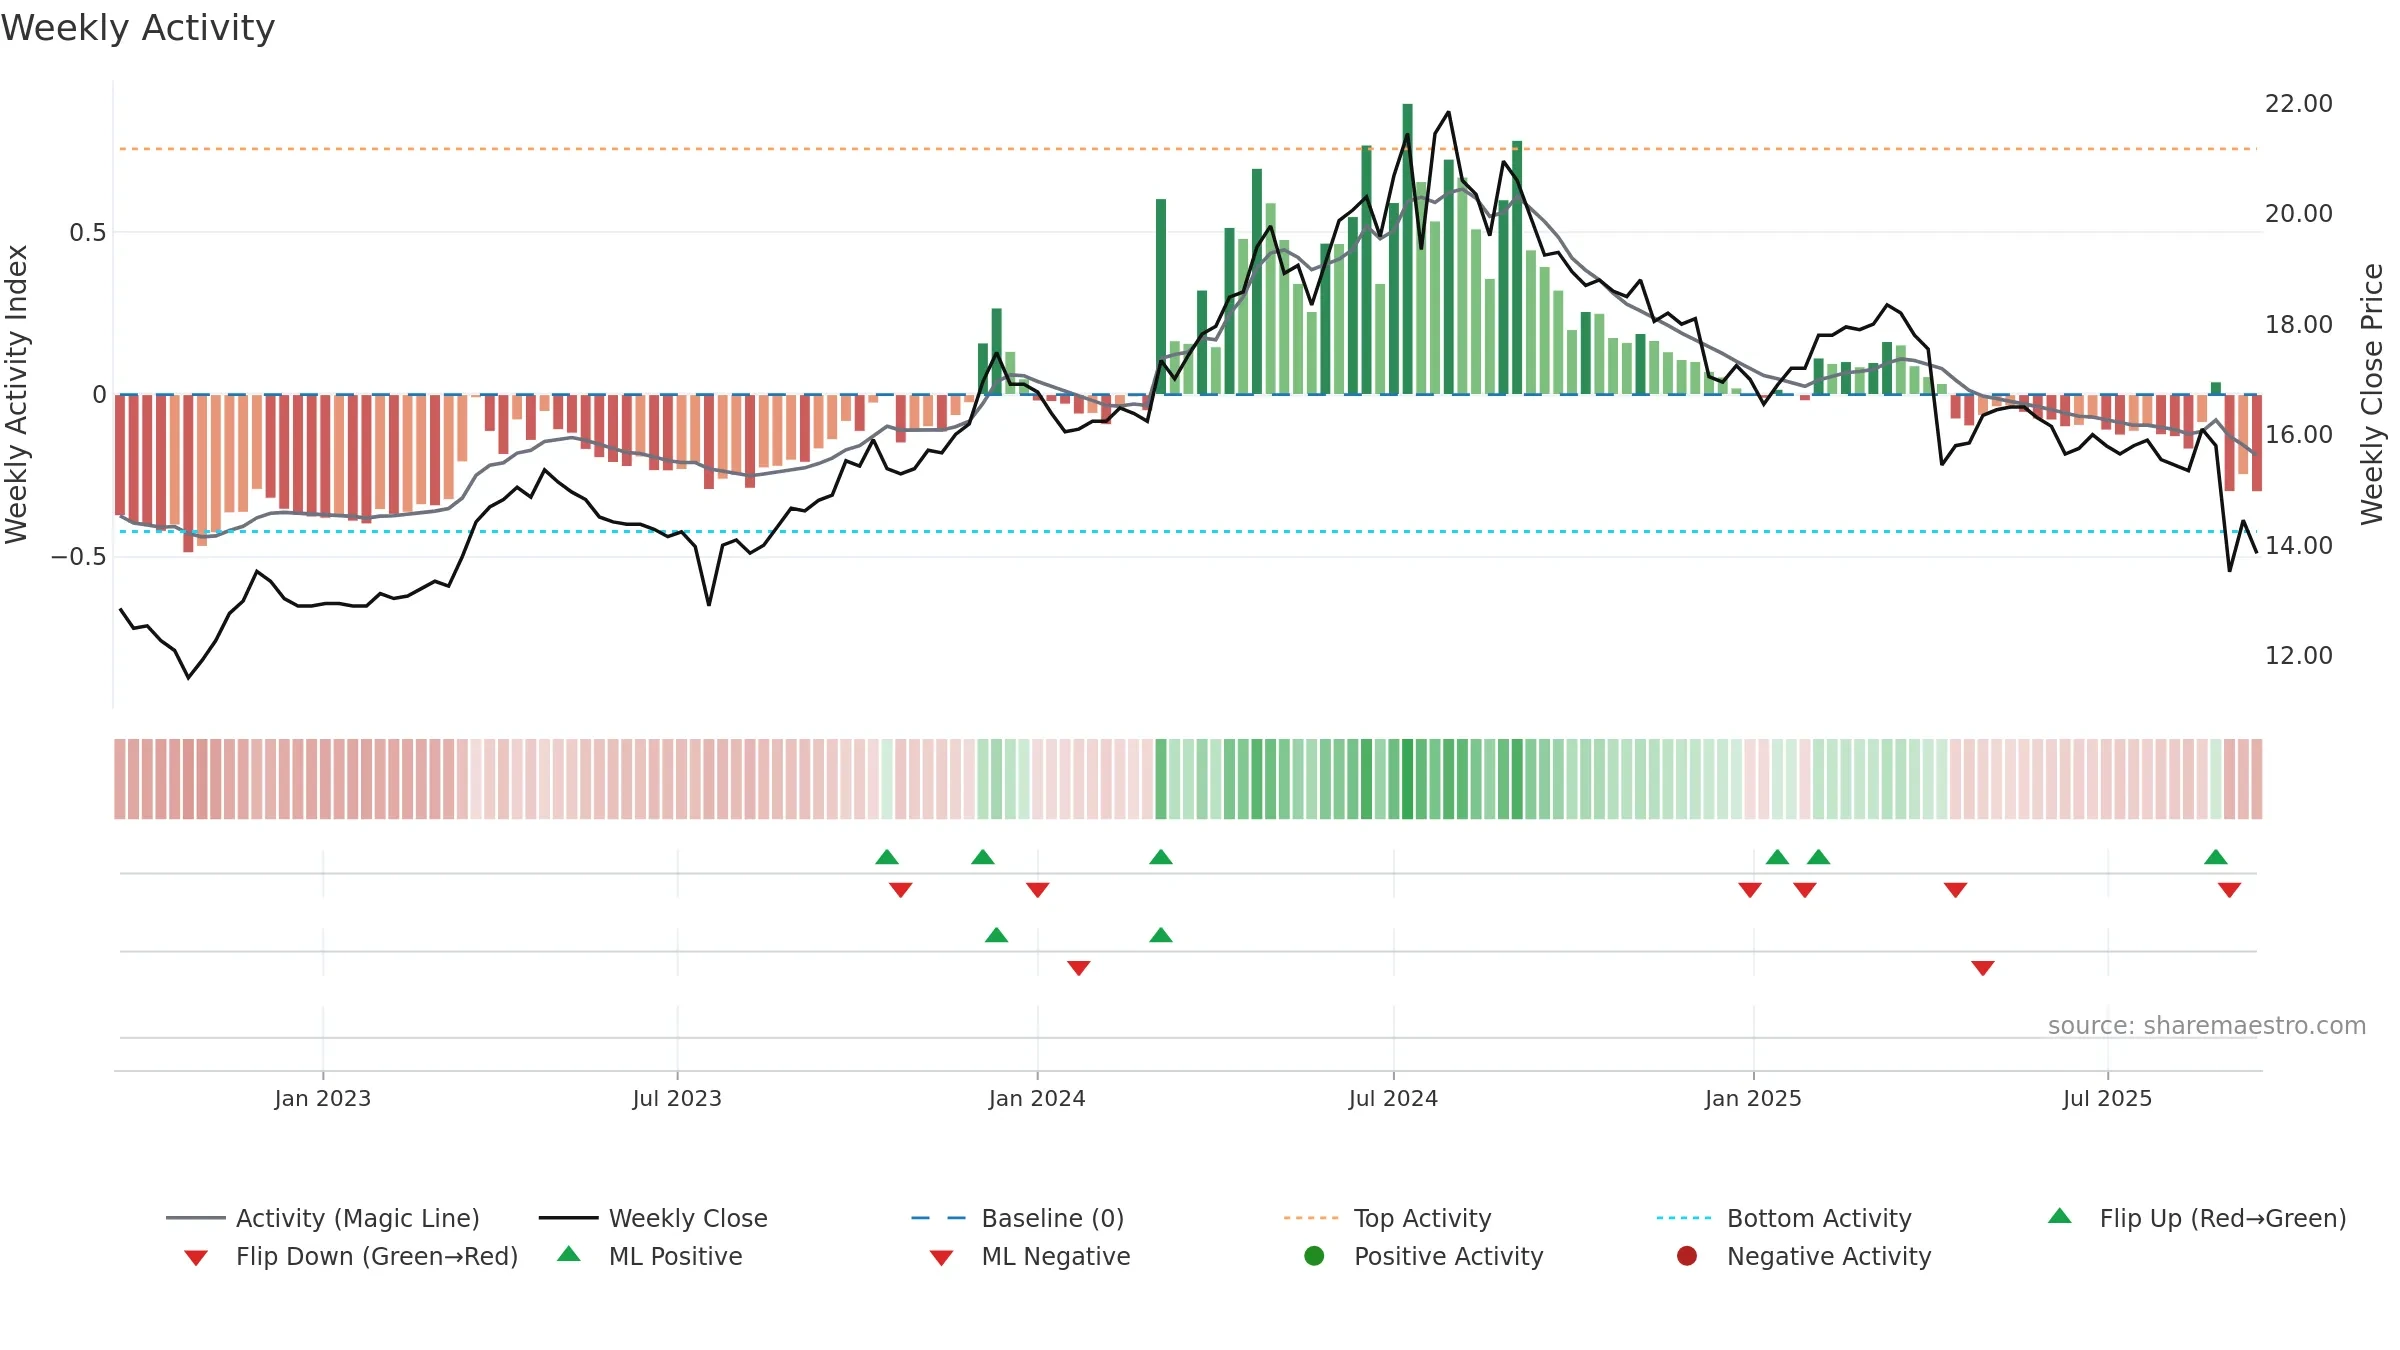Image resolution: width=2400 pixels, height=1350 pixels.
Task: Click the 16.00 price axis label
Action: 2298,435
